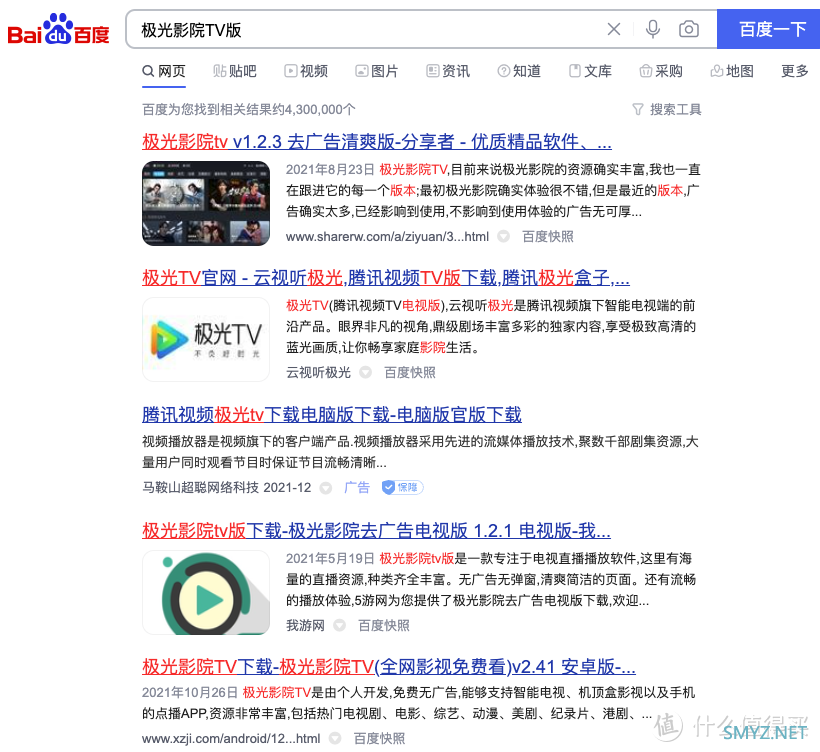Open 搜索工具 filter options
This screenshot has width=820, height=752.
[667, 109]
